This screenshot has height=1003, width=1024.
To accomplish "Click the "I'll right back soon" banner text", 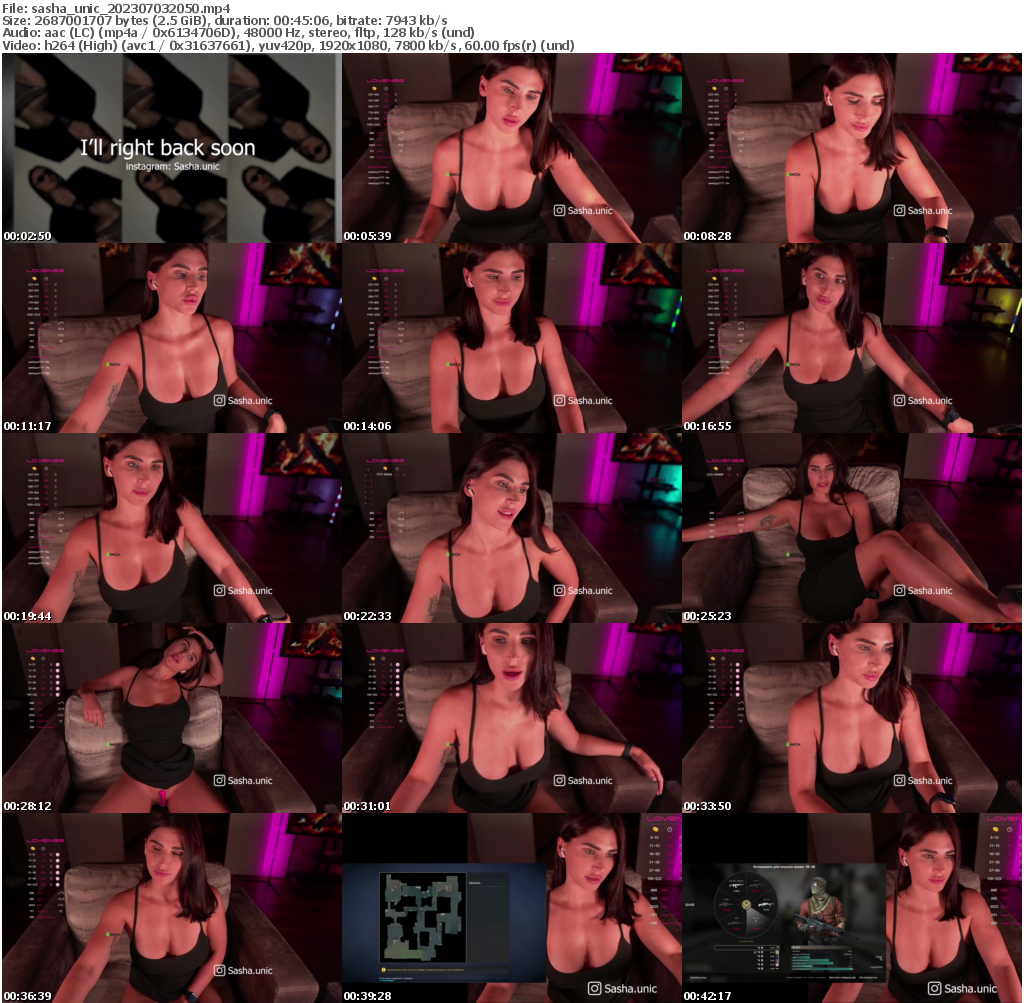I will point(166,146).
